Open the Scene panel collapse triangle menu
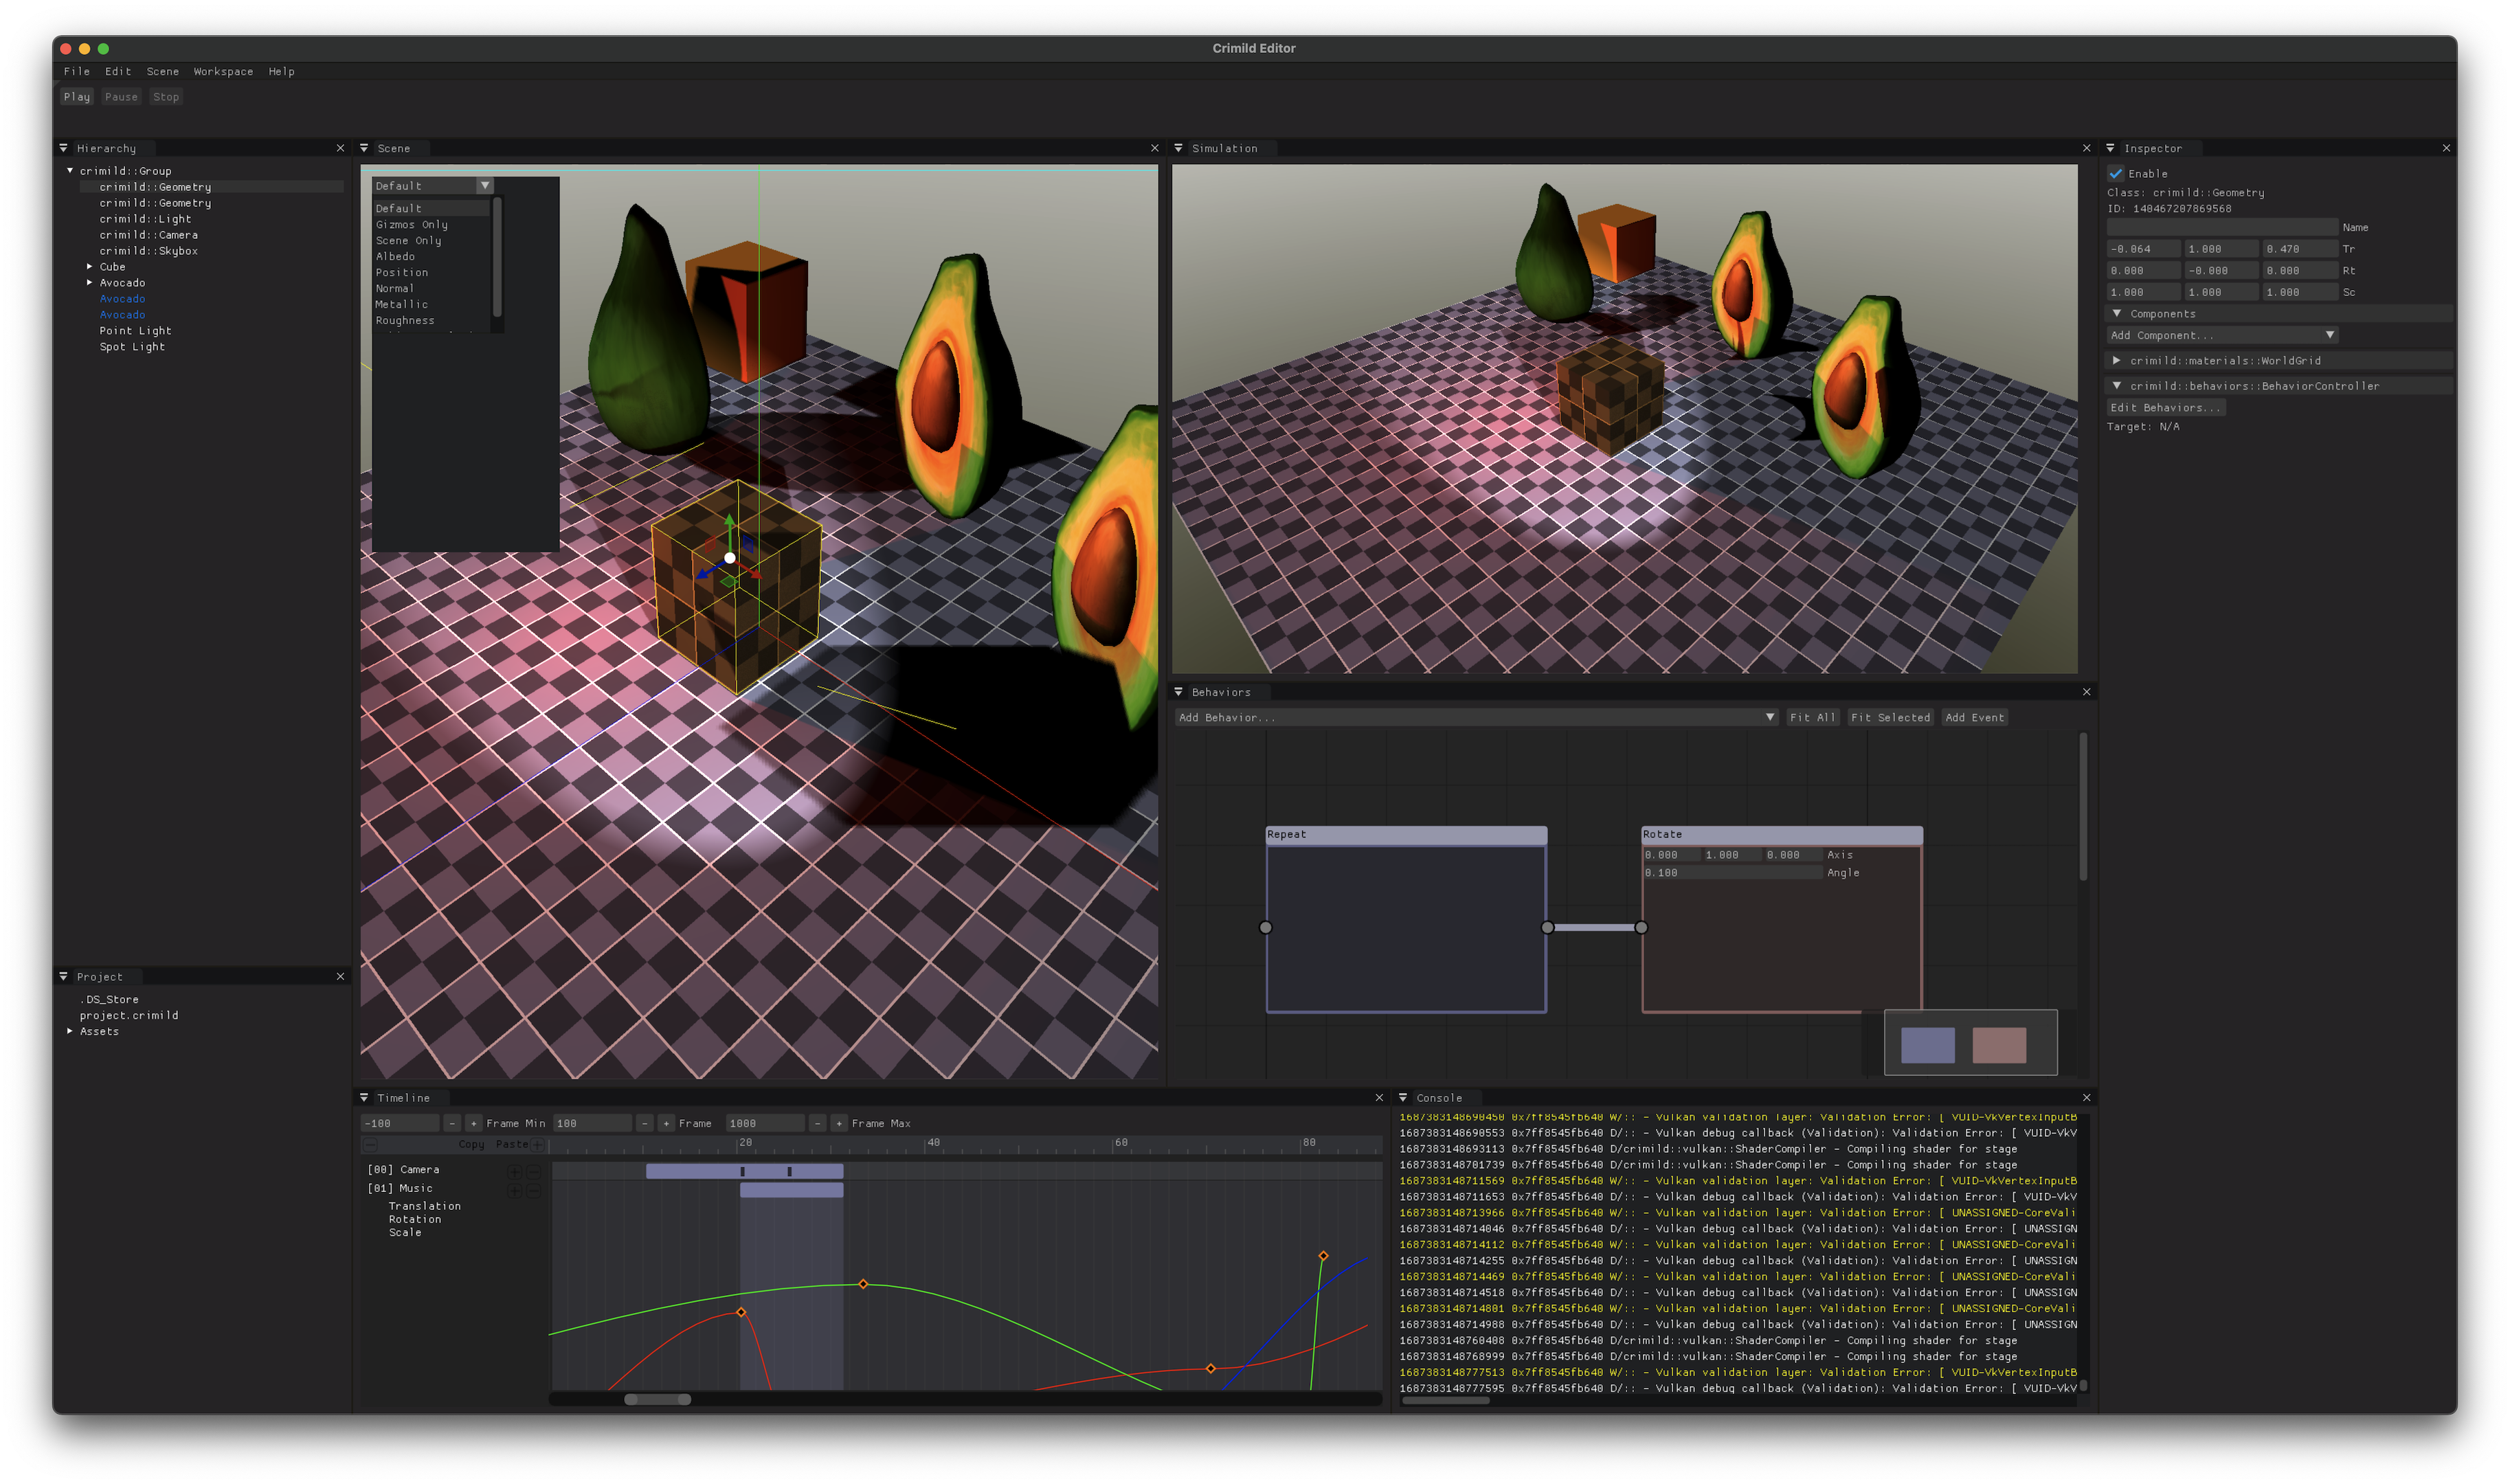Image resolution: width=2510 pixels, height=1484 pixels. click(x=364, y=148)
